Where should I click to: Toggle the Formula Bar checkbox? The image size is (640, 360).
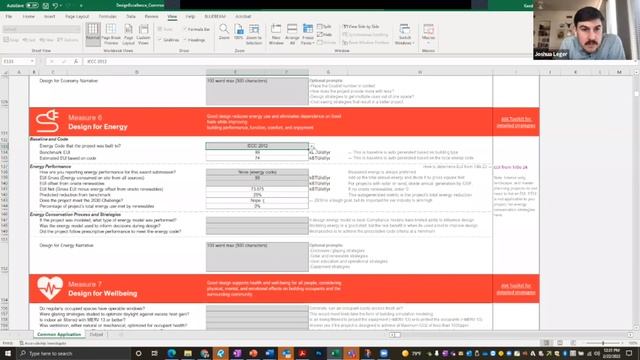tap(197, 29)
